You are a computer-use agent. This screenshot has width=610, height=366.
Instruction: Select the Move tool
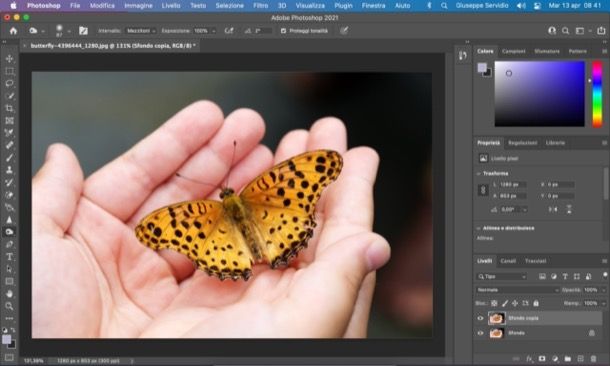point(9,59)
